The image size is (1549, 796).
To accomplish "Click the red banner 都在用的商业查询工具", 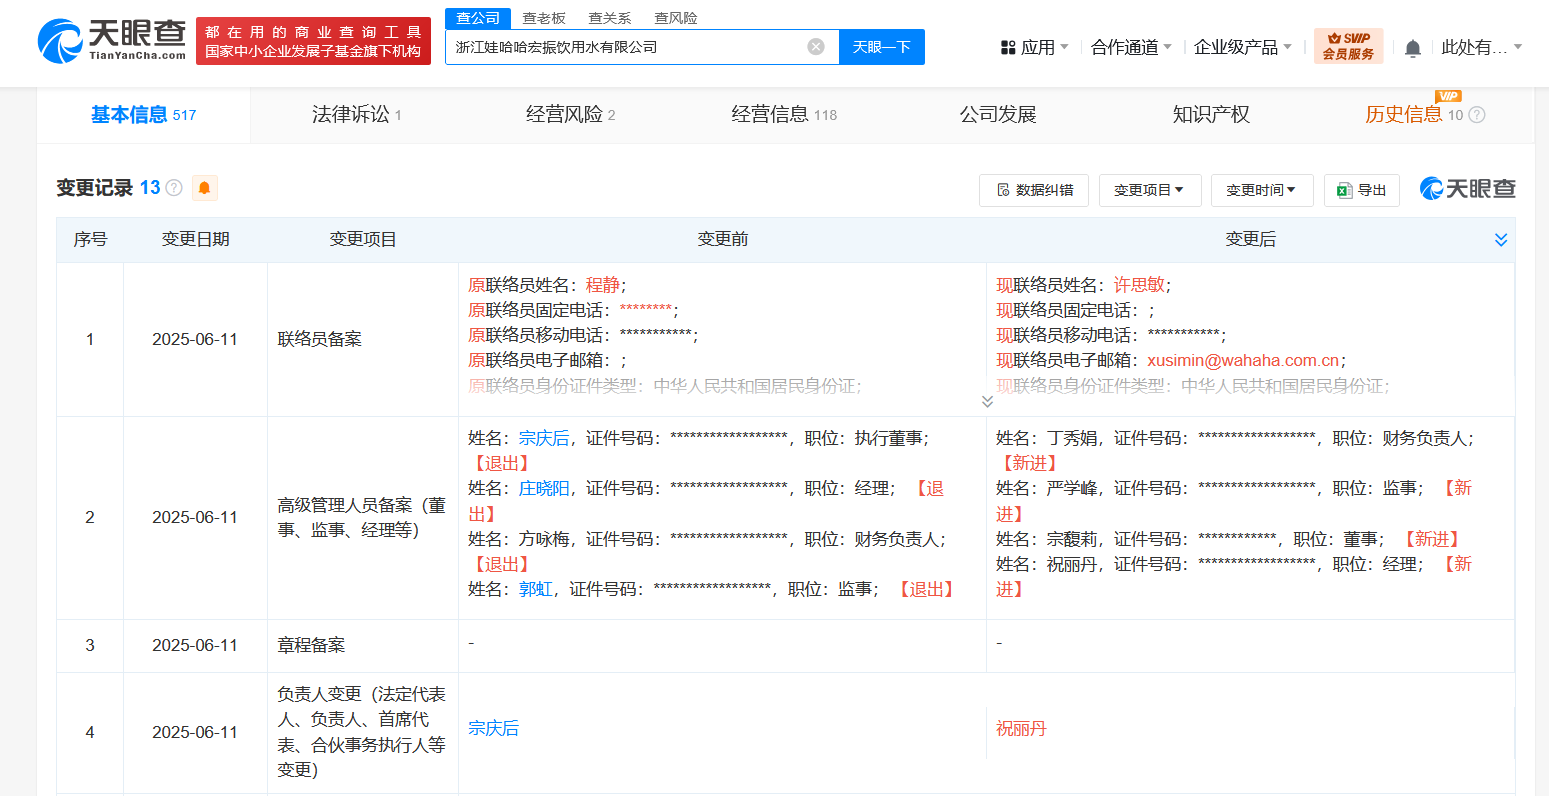I will click(313, 41).
